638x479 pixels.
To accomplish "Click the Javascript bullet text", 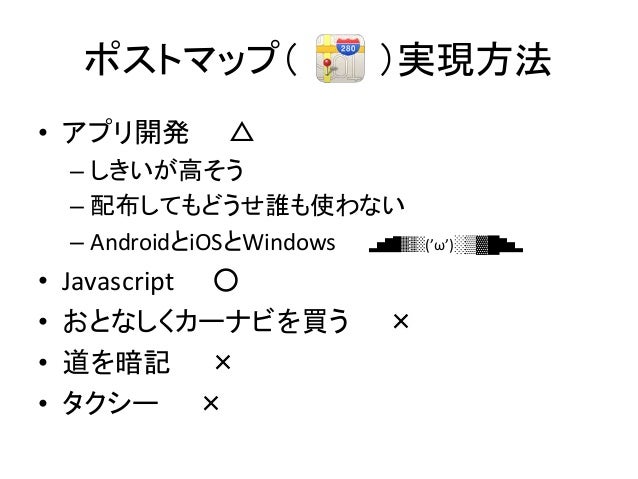I will [118, 282].
